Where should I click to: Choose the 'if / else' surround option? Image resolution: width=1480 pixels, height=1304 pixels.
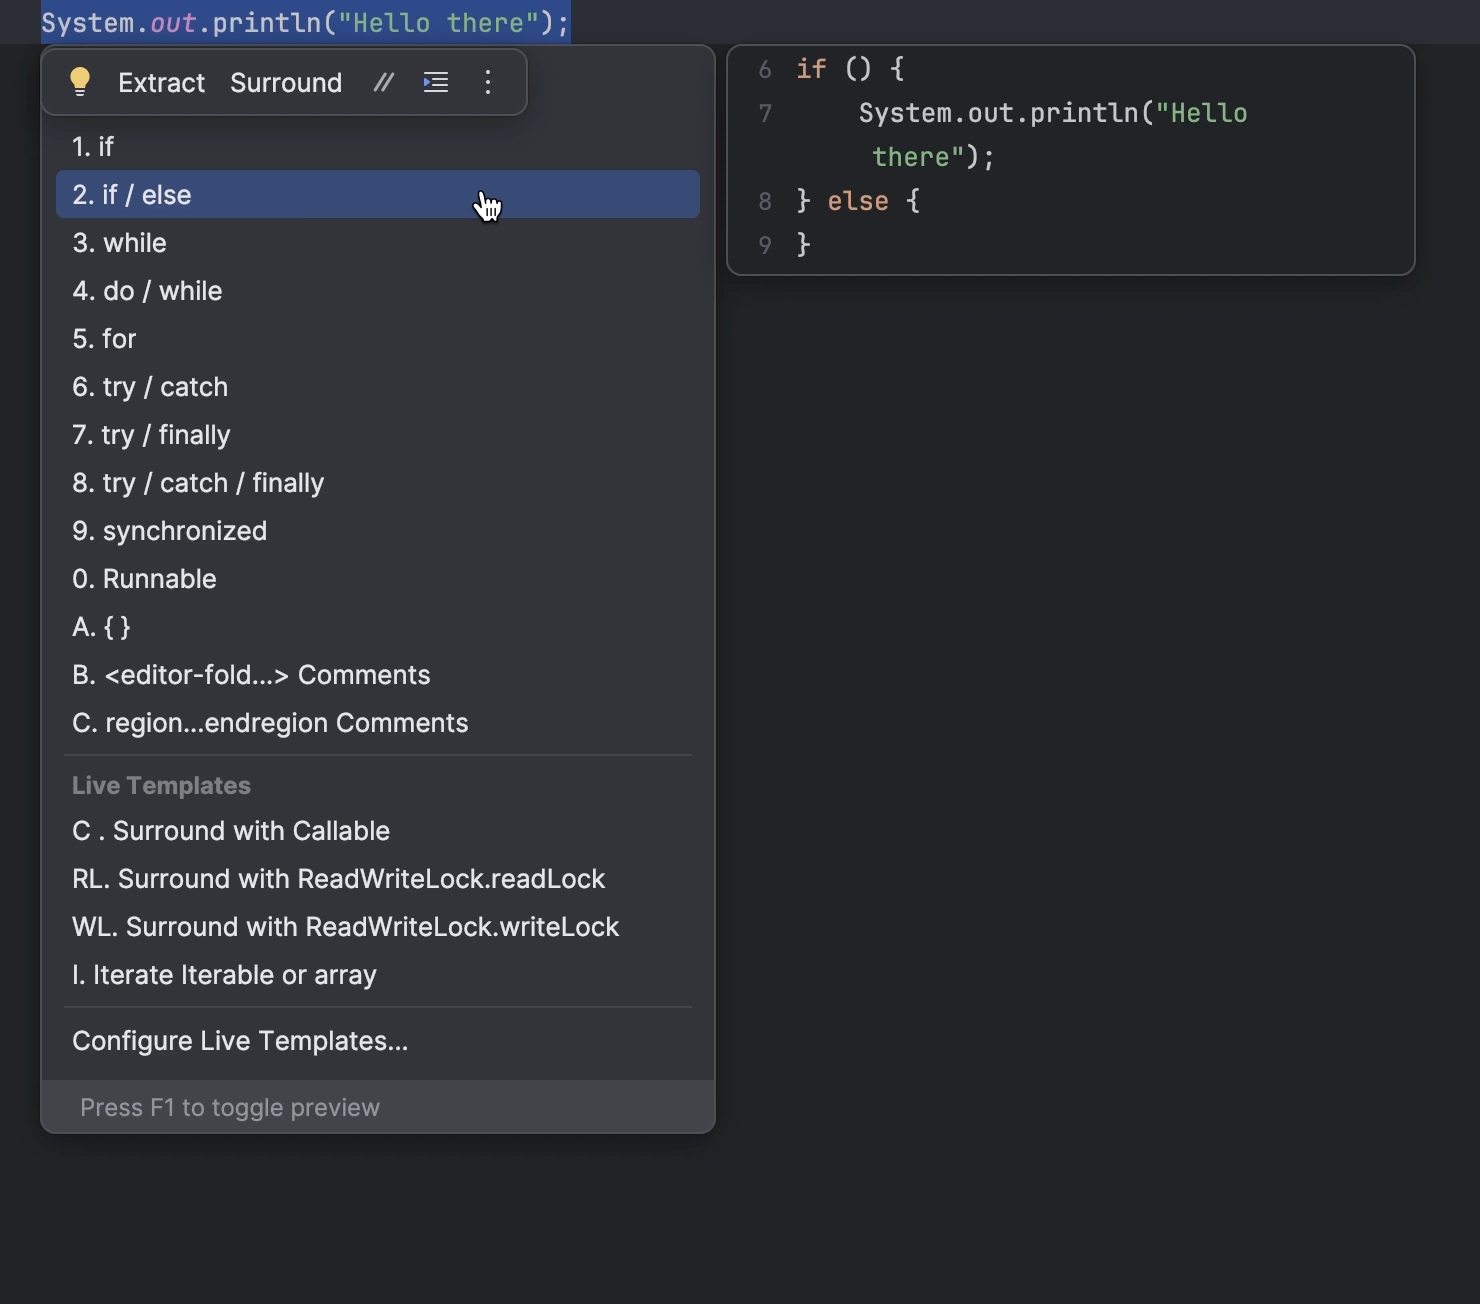point(132,195)
